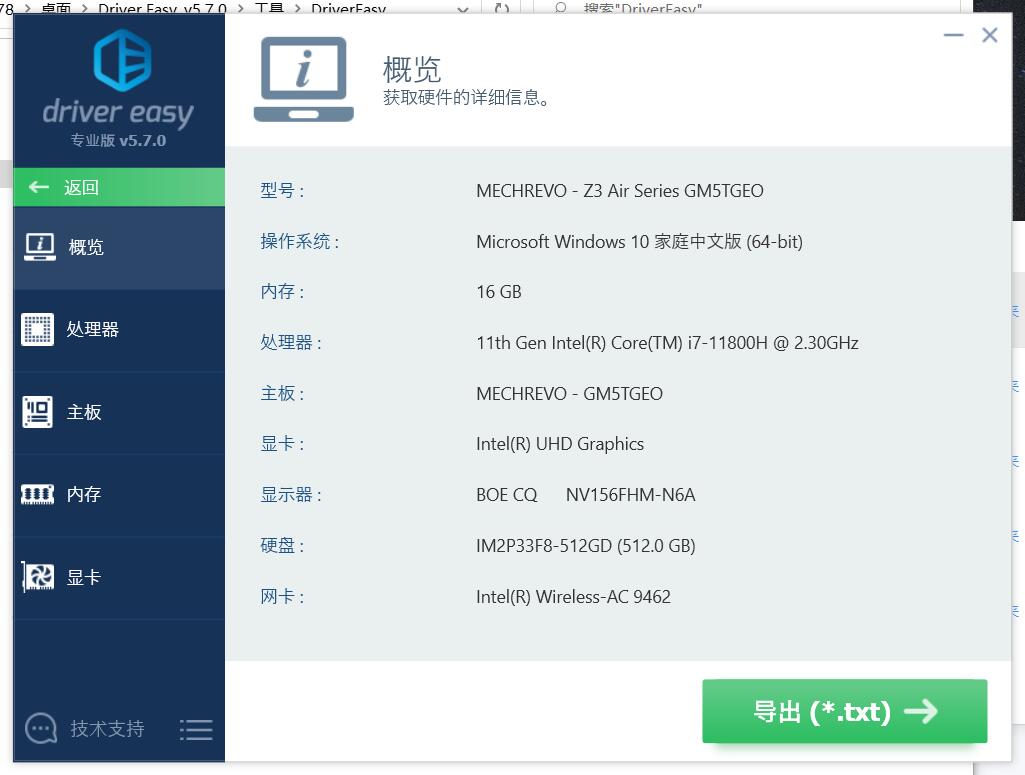Select the 16 GB memory value
Image resolution: width=1025 pixels, height=775 pixels.
pos(499,292)
